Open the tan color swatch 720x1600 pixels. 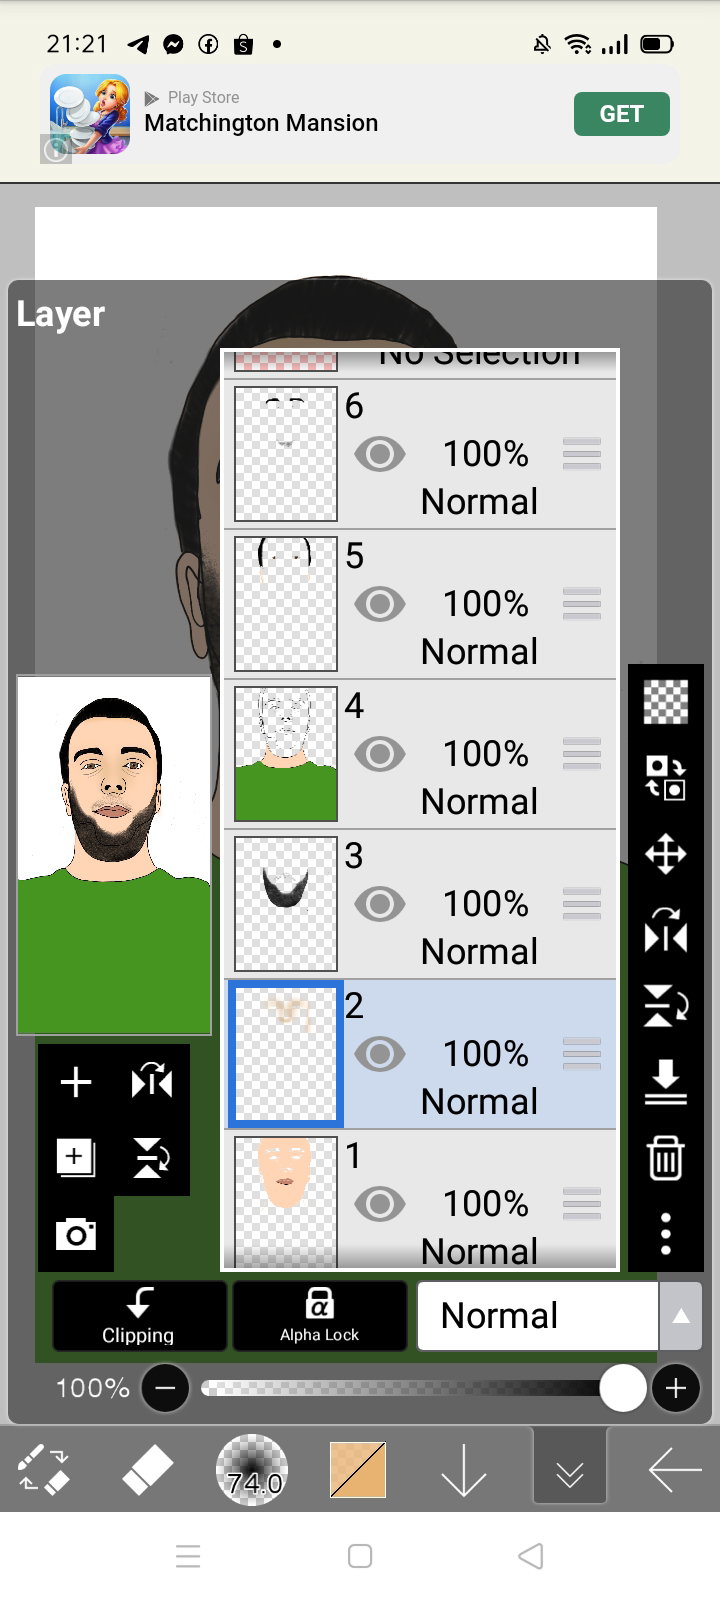pyautogui.click(x=358, y=1470)
